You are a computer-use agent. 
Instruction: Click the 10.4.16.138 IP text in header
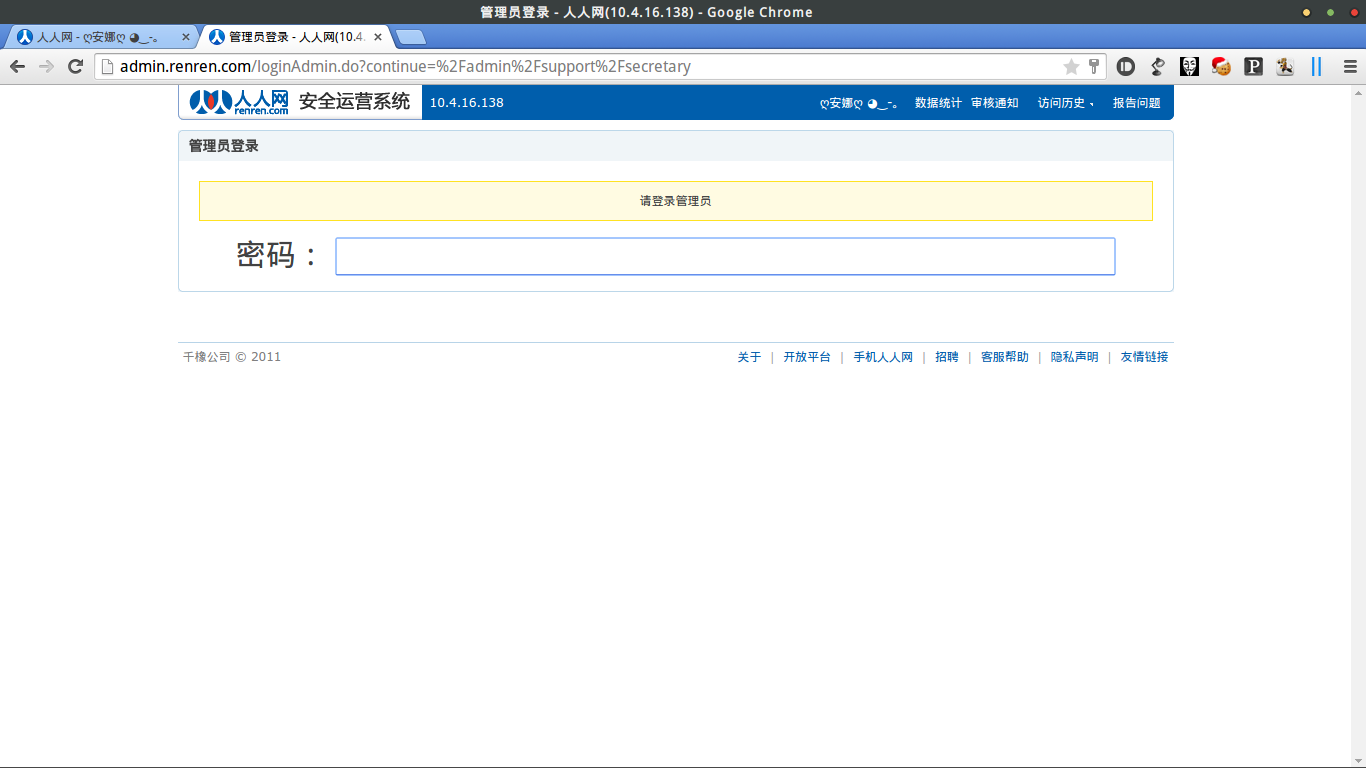pyautogui.click(x=467, y=103)
